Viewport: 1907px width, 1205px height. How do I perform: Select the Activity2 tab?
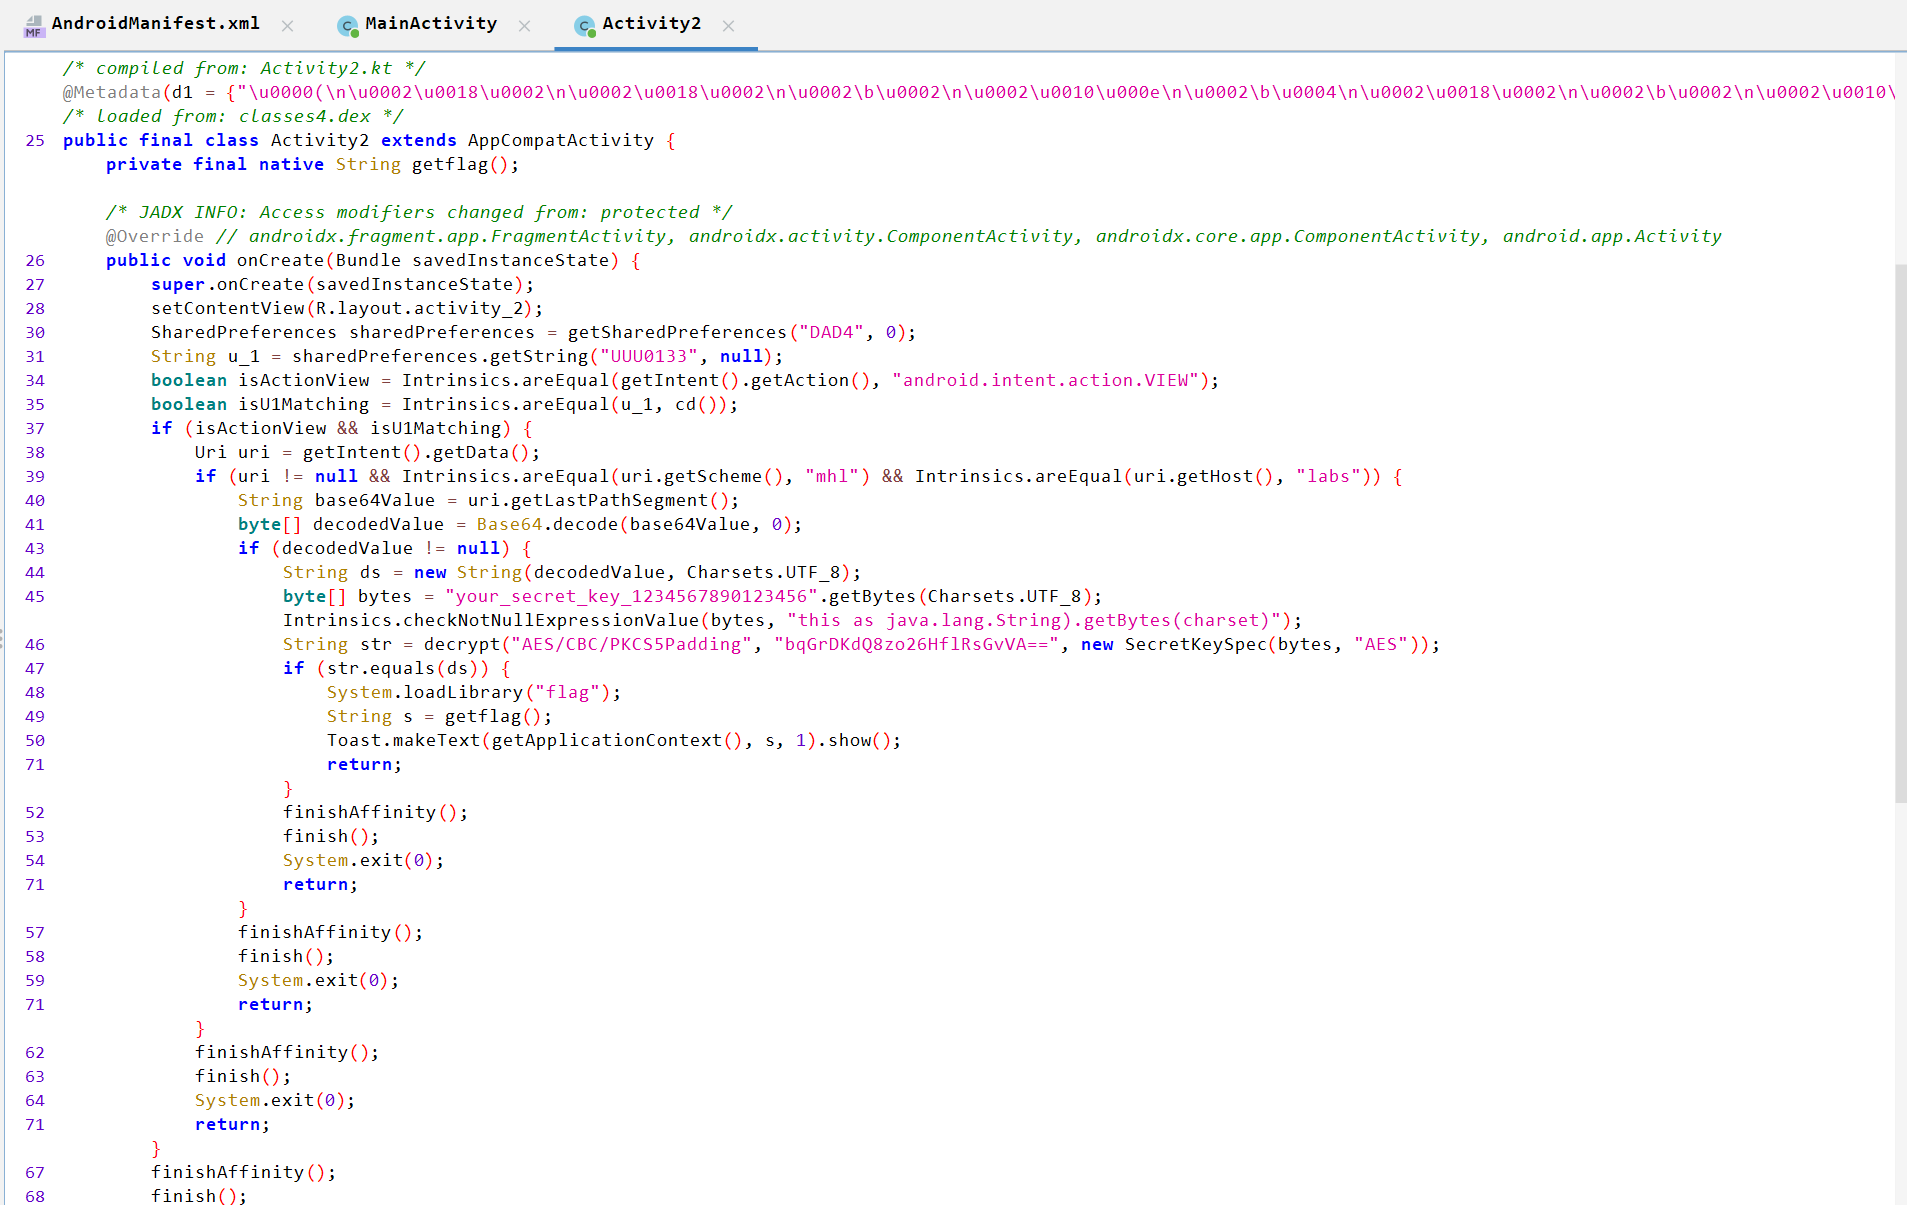pyautogui.click(x=651, y=24)
